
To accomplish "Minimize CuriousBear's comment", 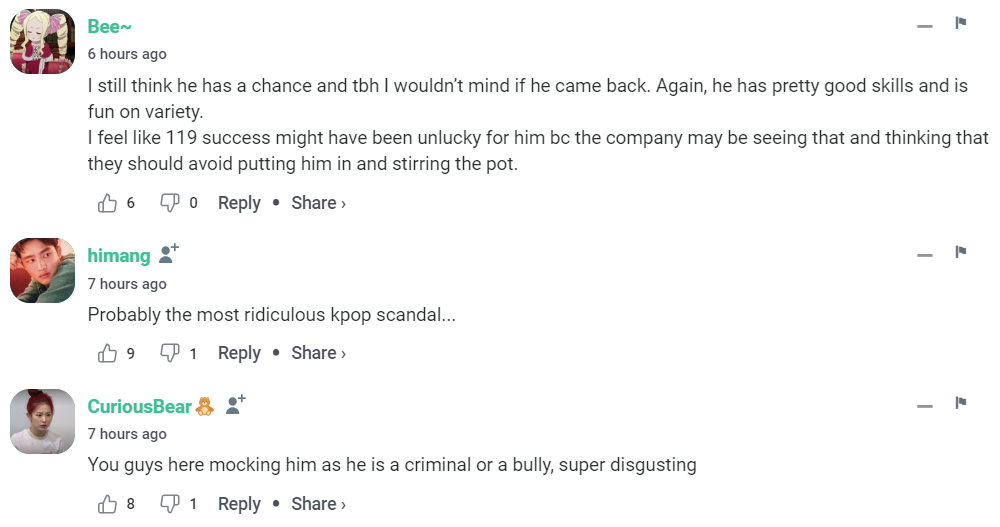I will (x=925, y=405).
